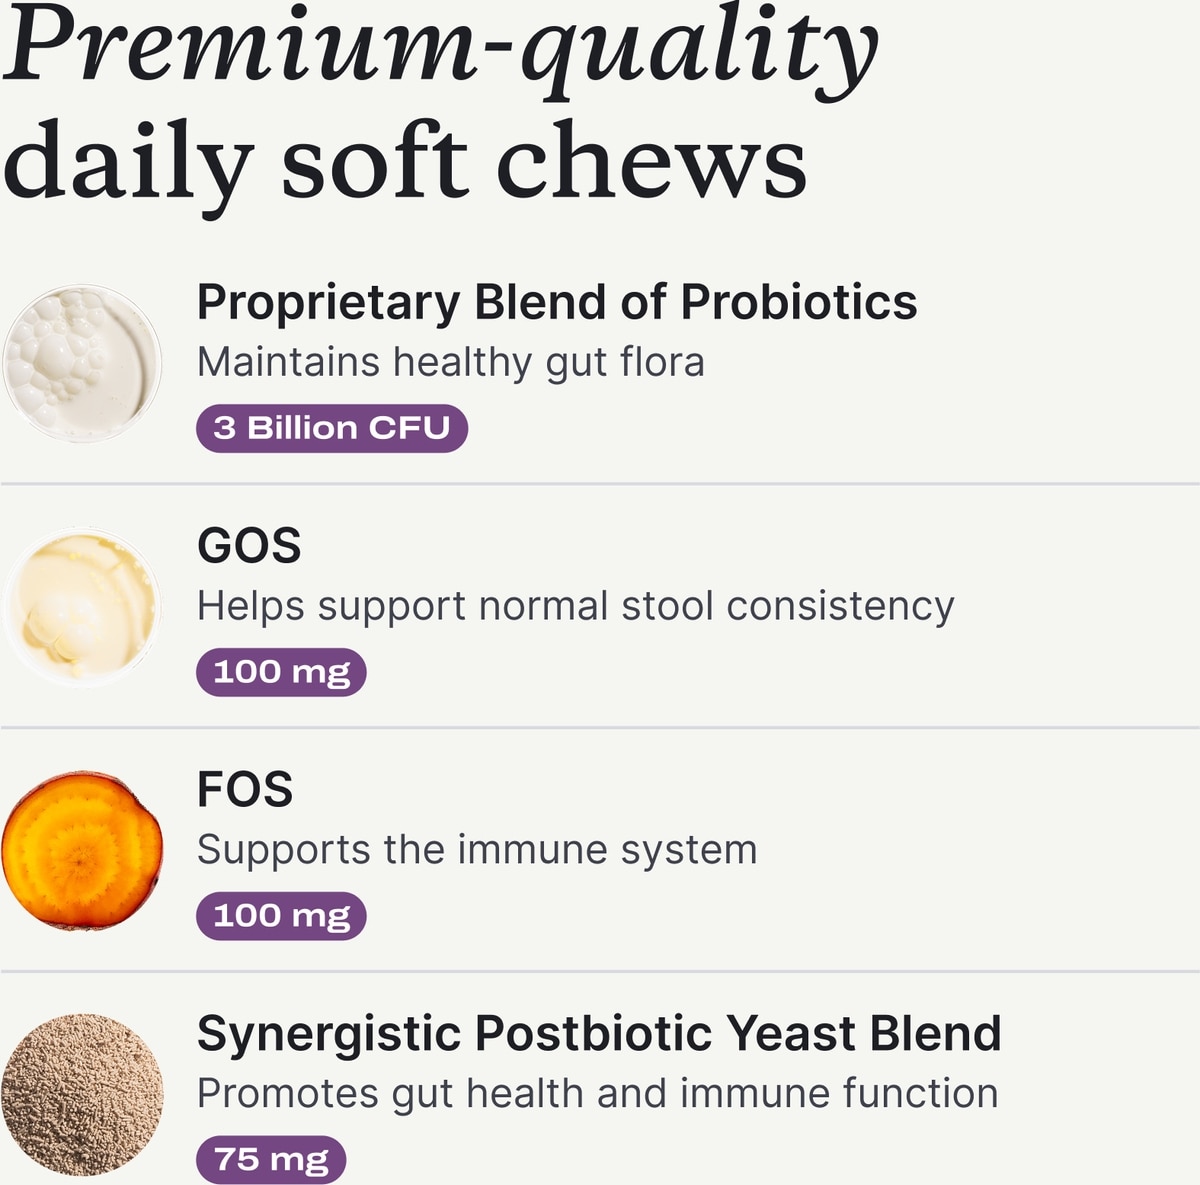Screen dimensions: 1200x1185
Task: Click the Supports the immune system text
Action: point(477,850)
